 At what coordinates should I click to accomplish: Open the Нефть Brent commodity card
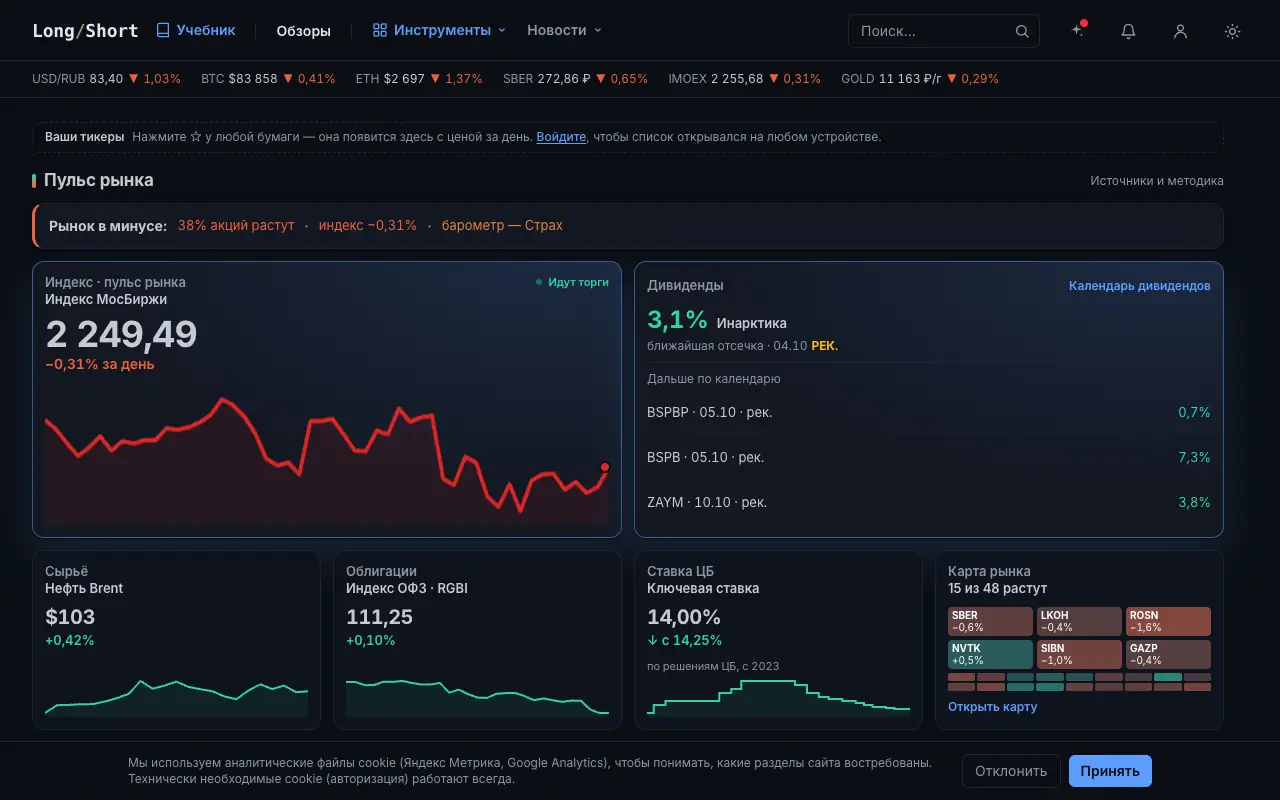pyautogui.click(x=176, y=640)
